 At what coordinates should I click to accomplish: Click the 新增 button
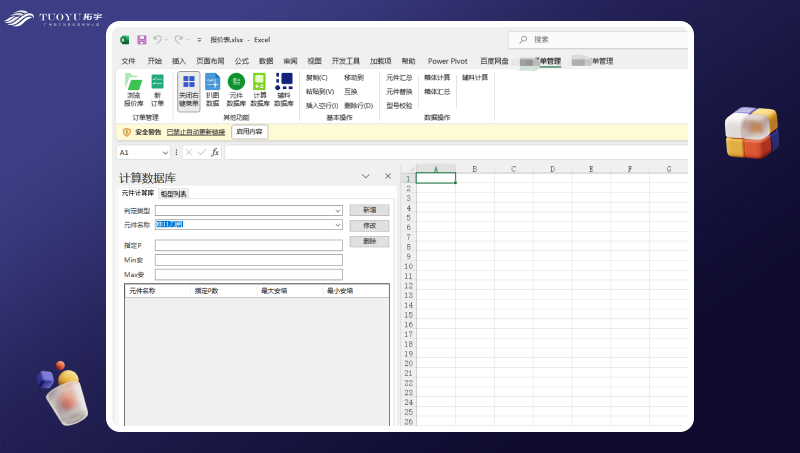[369, 210]
